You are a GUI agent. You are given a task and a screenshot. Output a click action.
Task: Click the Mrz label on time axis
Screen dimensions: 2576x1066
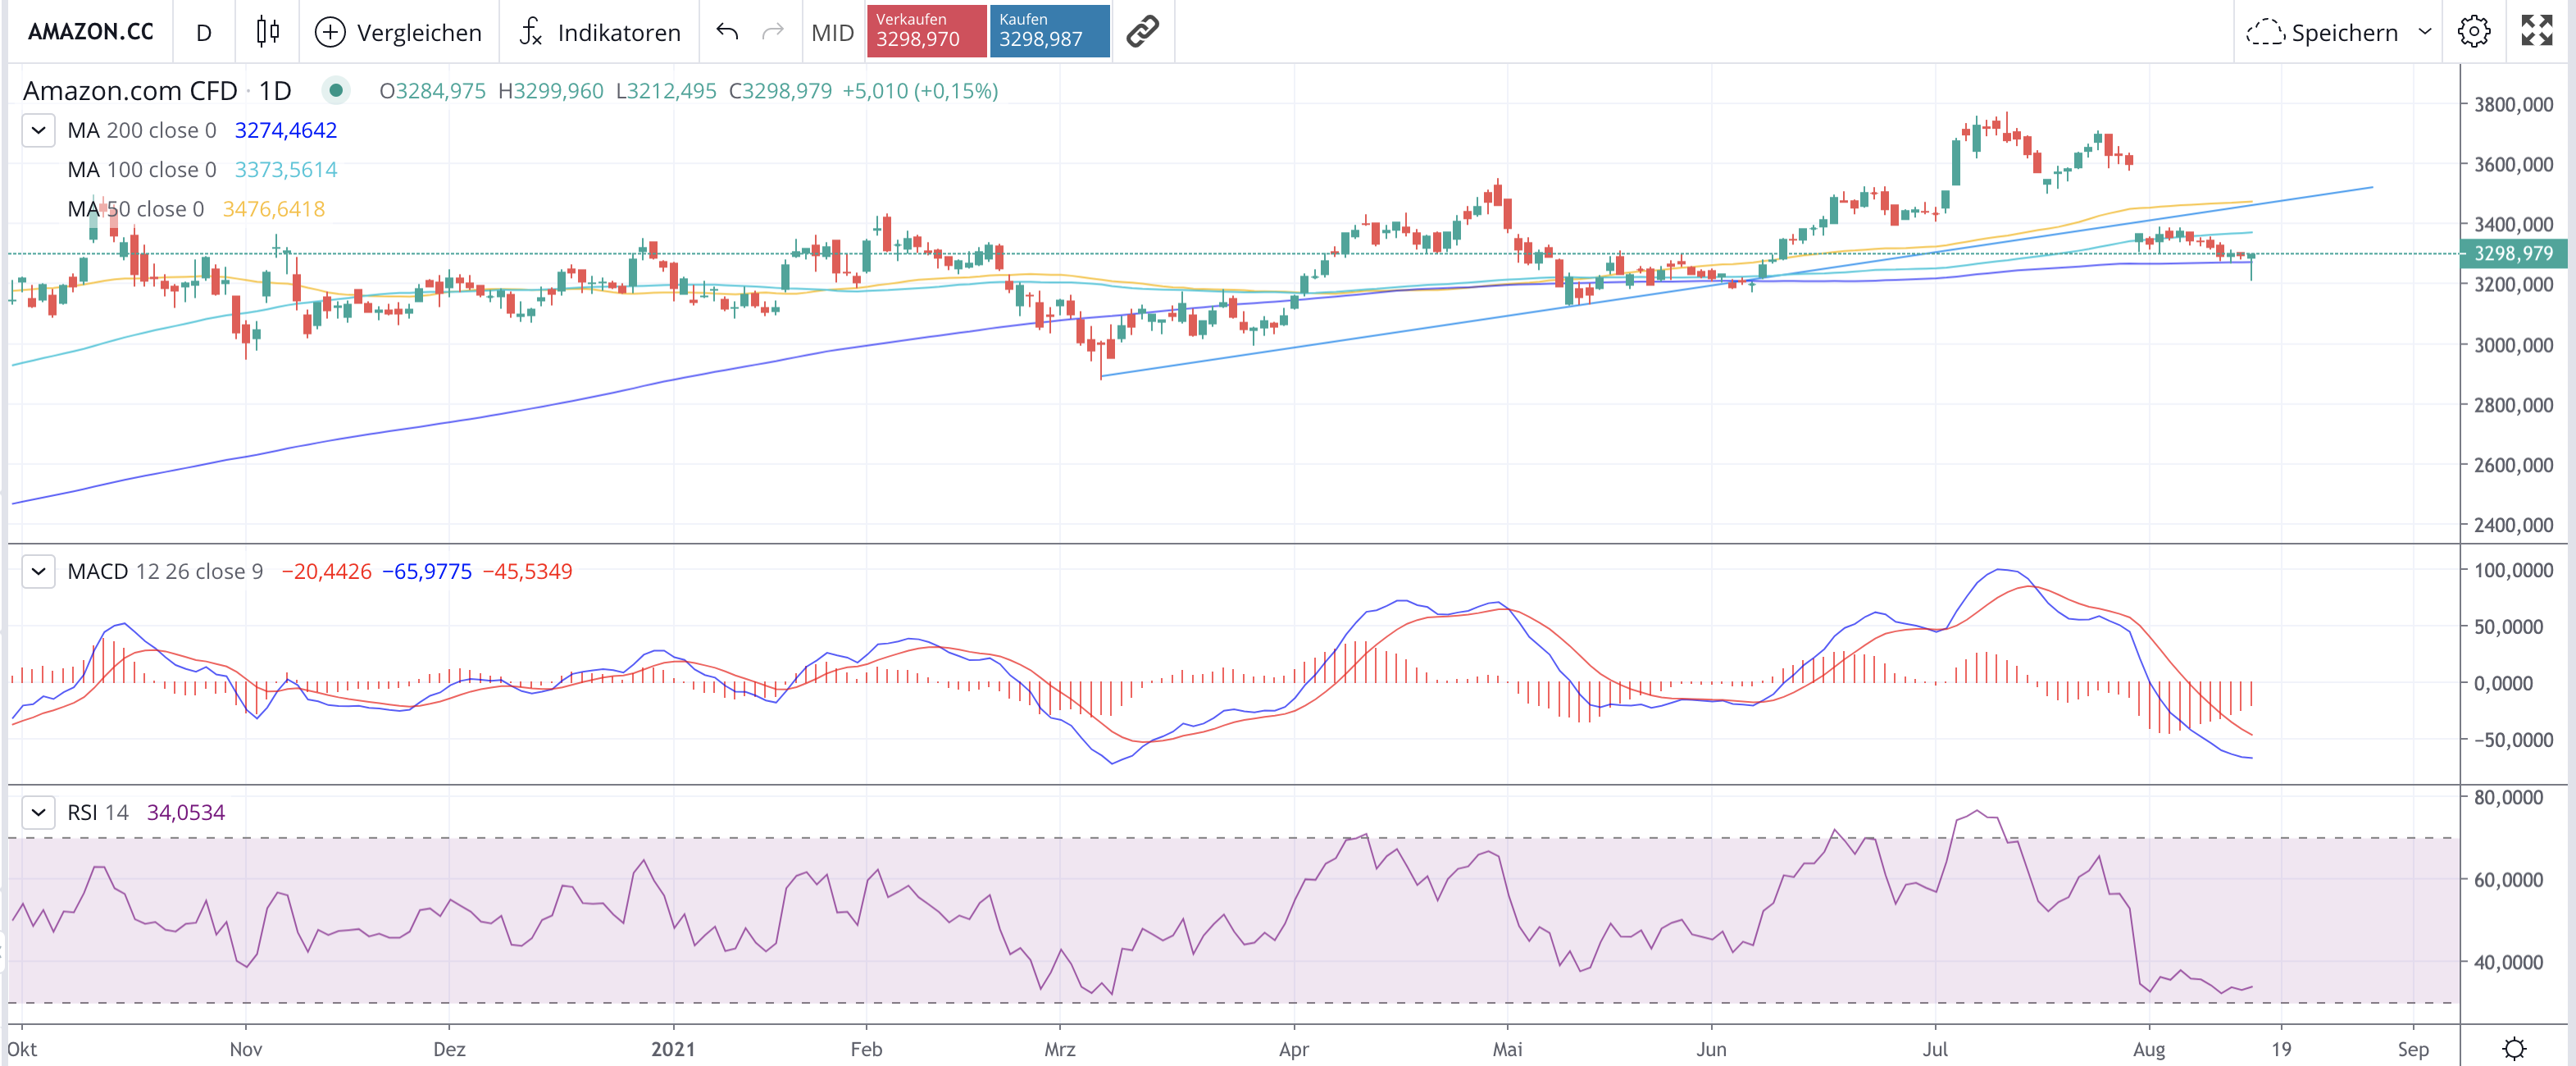[x=1060, y=1049]
